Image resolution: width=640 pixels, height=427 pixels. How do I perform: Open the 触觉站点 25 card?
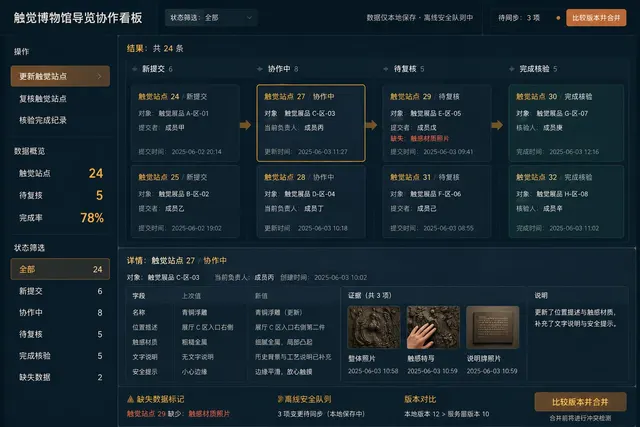point(185,201)
